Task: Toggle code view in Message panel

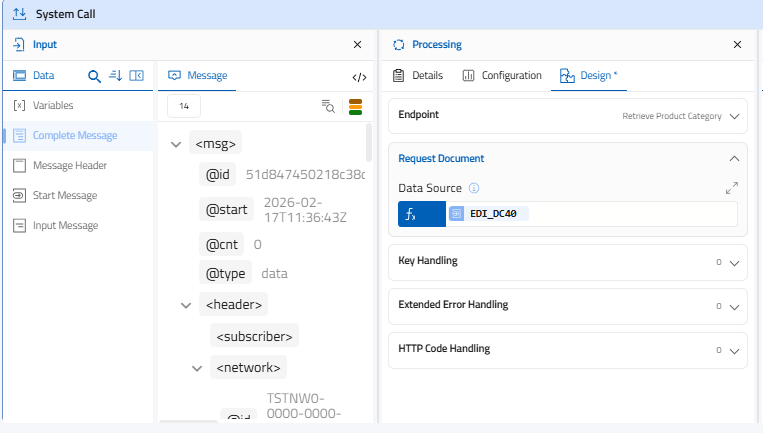Action: (x=359, y=76)
